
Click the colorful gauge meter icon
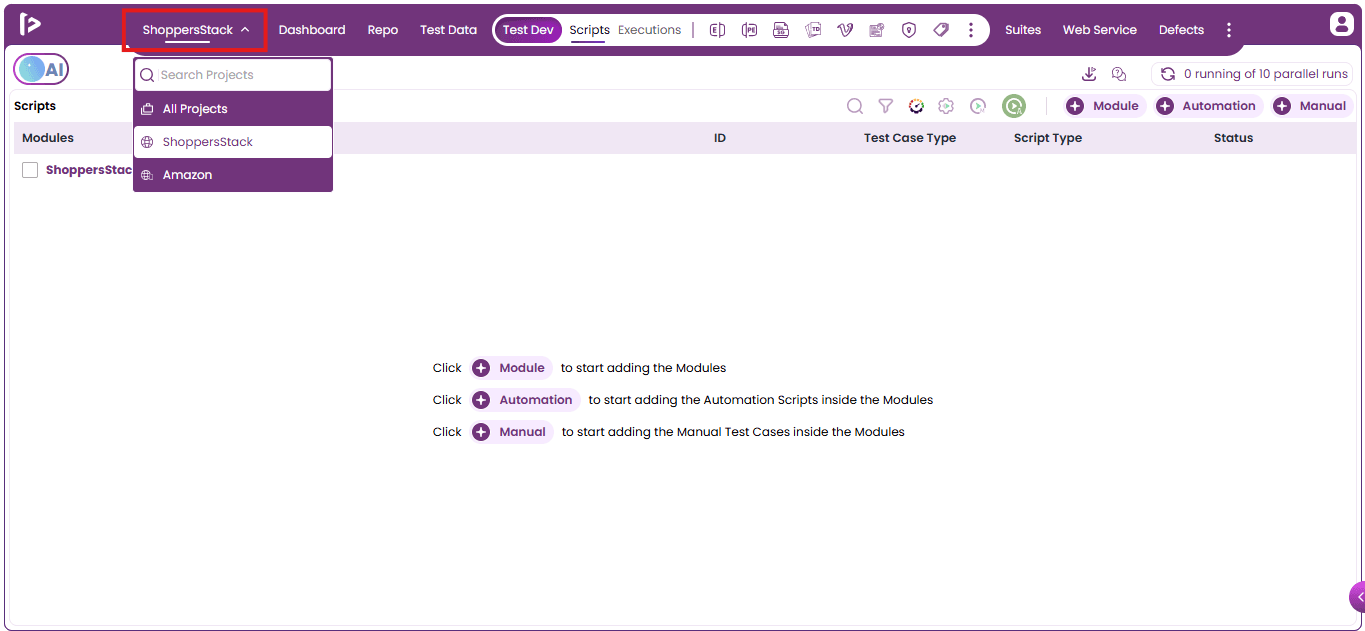(x=916, y=106)
